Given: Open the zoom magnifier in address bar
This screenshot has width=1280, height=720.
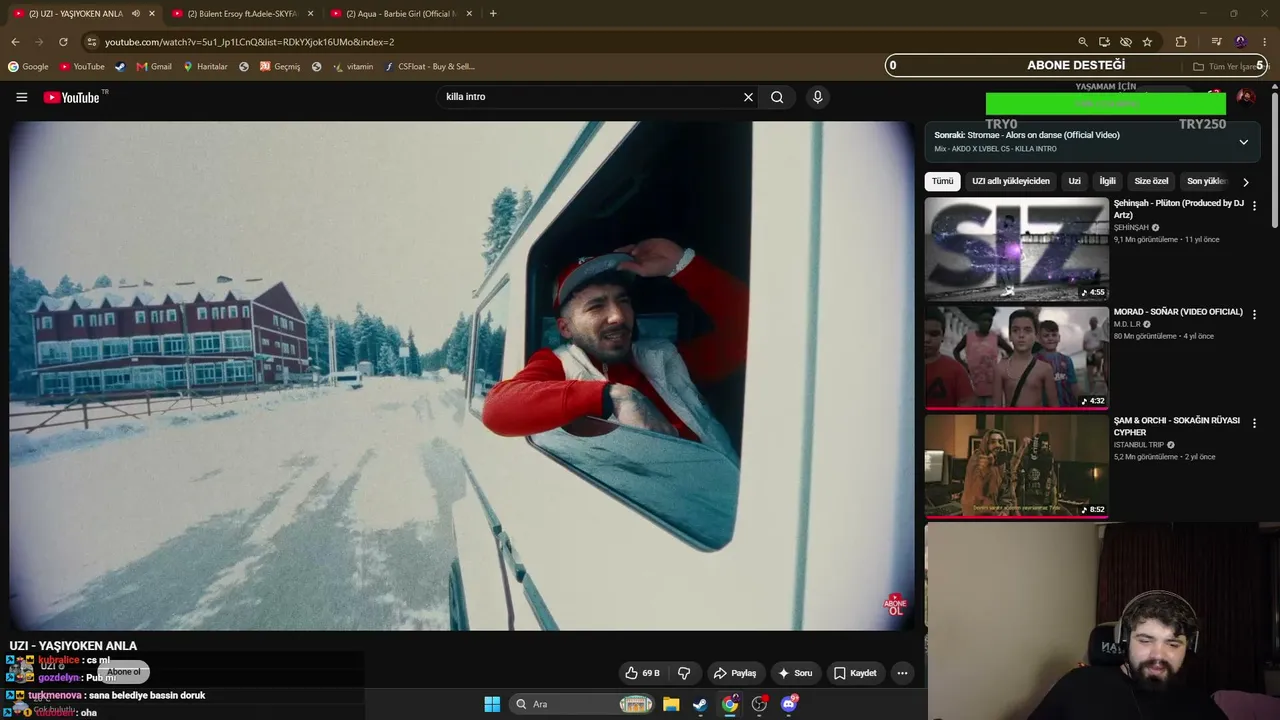Looking at the screenshot, I should click(x=1082, y=42).
